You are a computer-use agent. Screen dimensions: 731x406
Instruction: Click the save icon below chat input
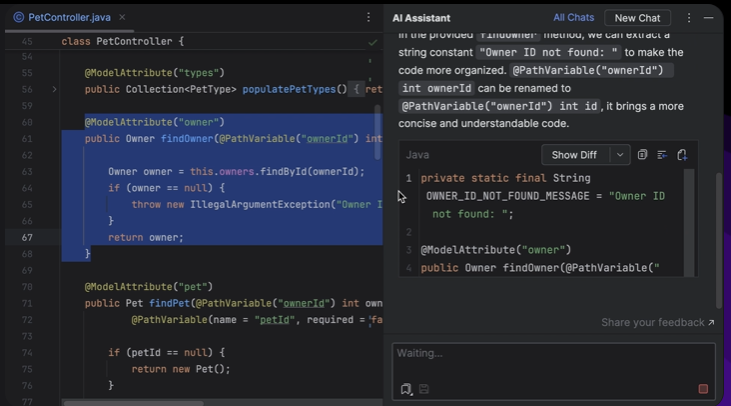(x=424, y=389)
